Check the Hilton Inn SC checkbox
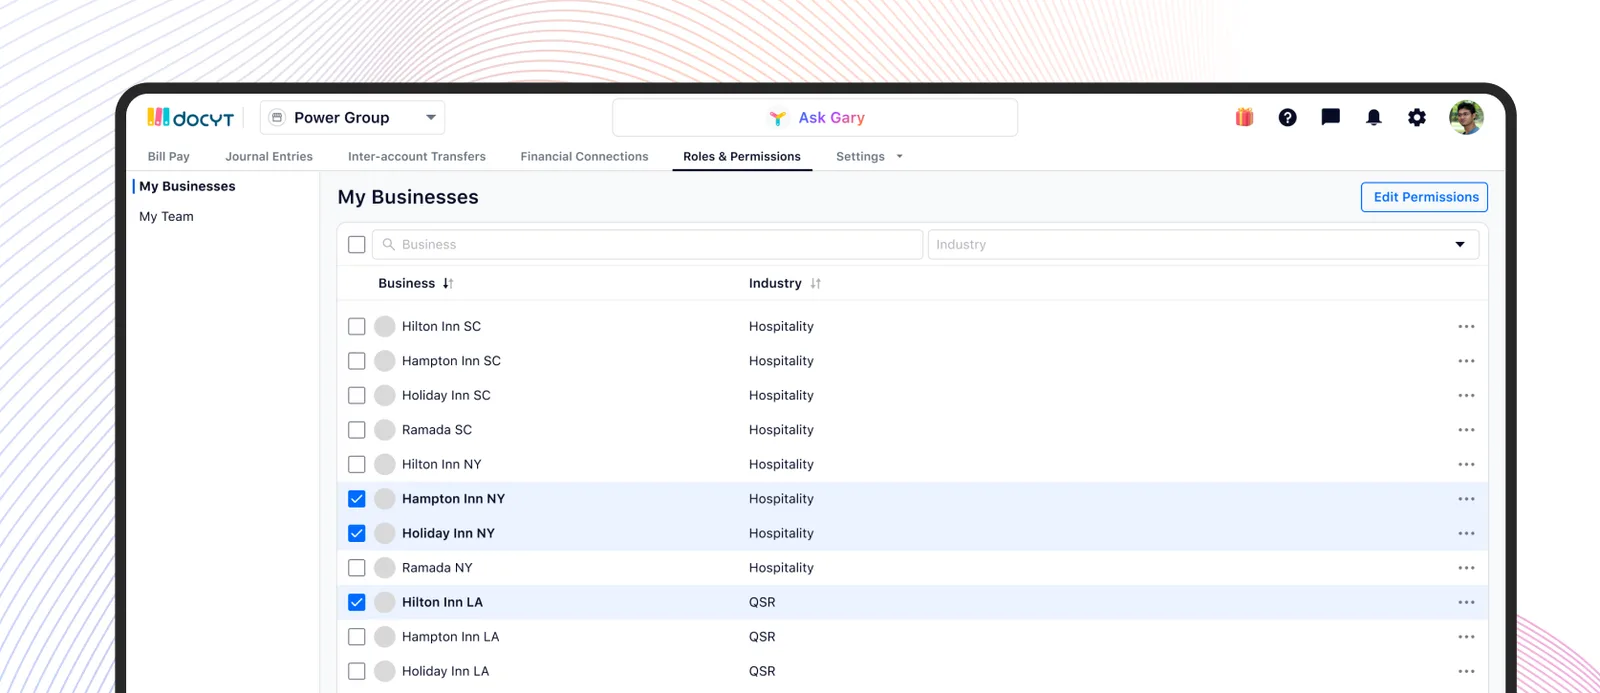 (357, 326)
